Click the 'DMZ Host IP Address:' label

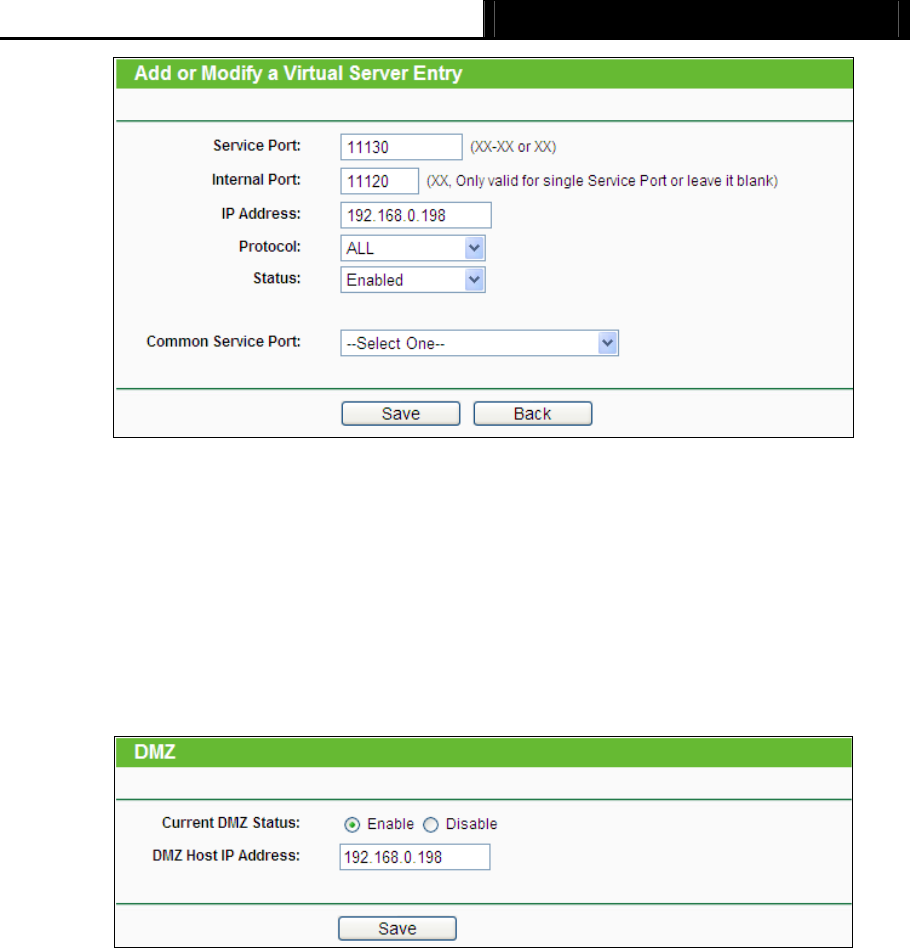pos(226,855)
